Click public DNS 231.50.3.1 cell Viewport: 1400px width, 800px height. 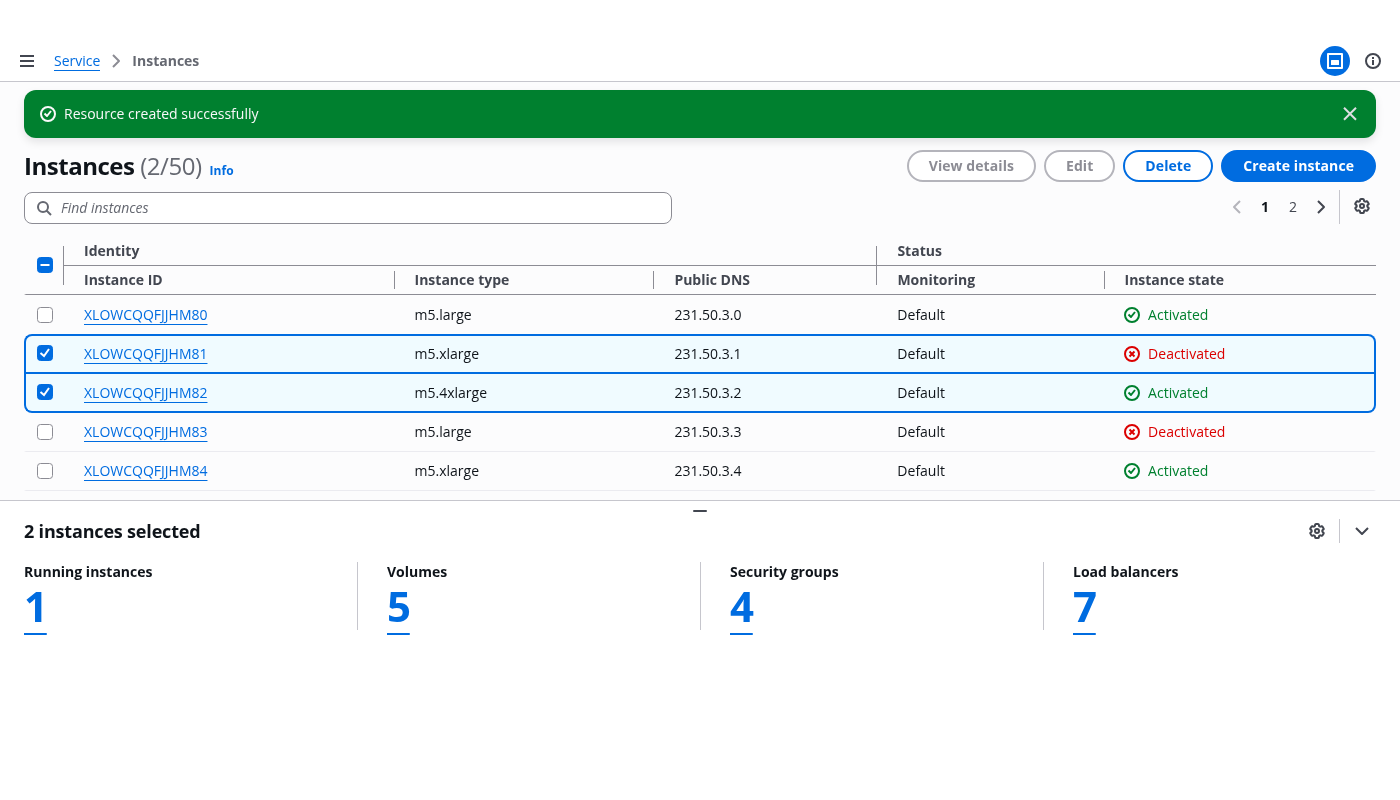pos(708,354)
